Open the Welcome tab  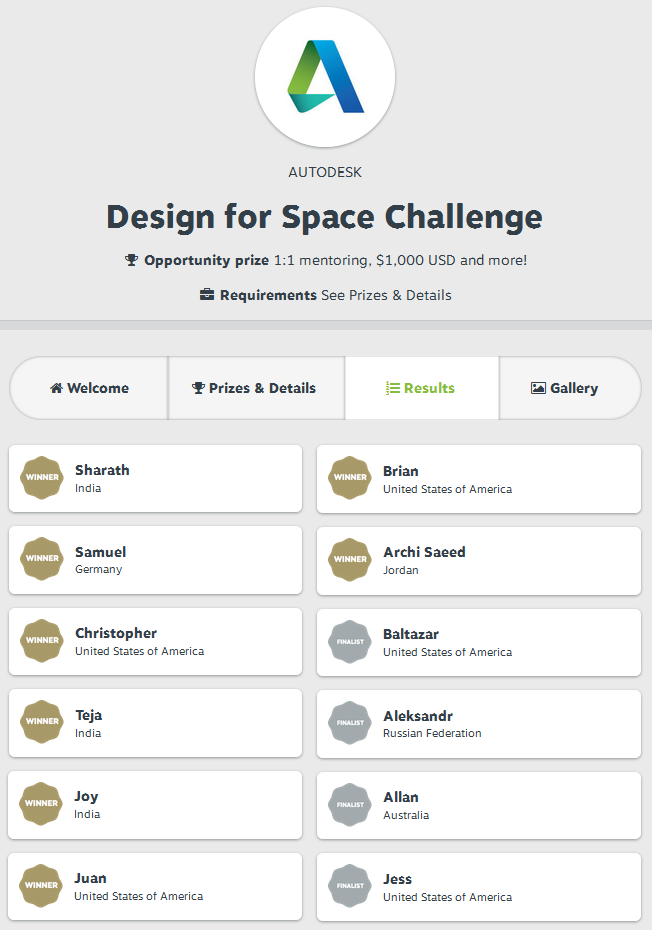(x=89, y=388)
